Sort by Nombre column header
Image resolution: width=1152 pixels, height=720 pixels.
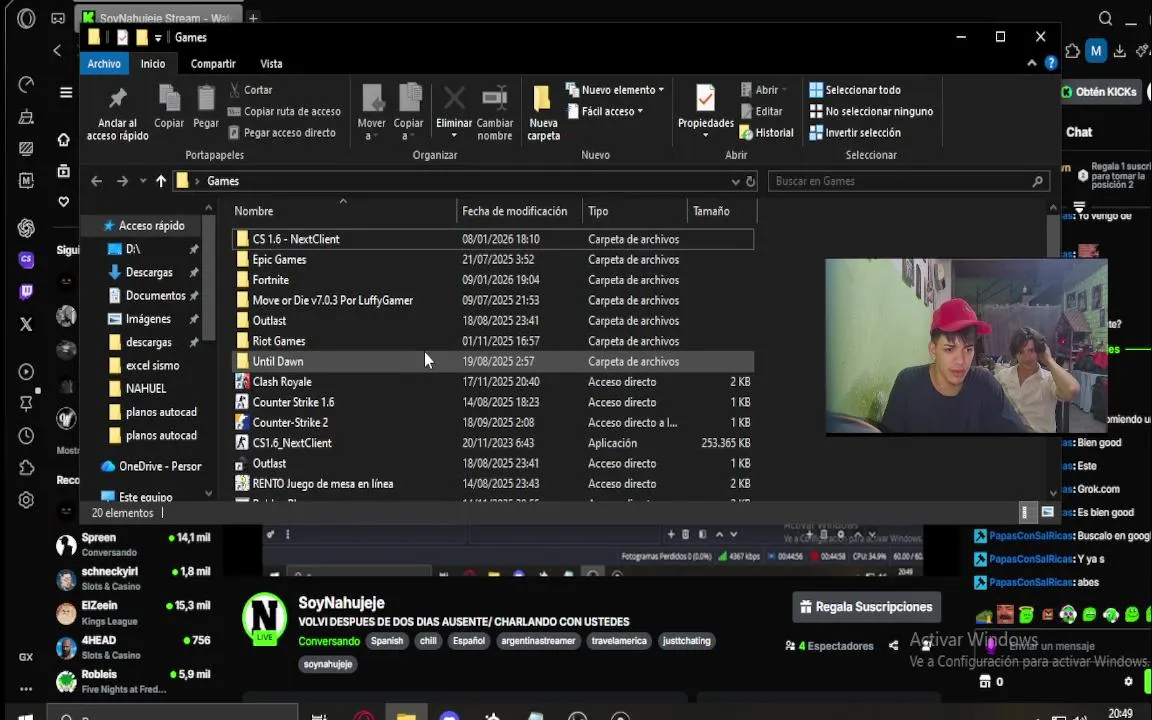[x=342, y=211]
